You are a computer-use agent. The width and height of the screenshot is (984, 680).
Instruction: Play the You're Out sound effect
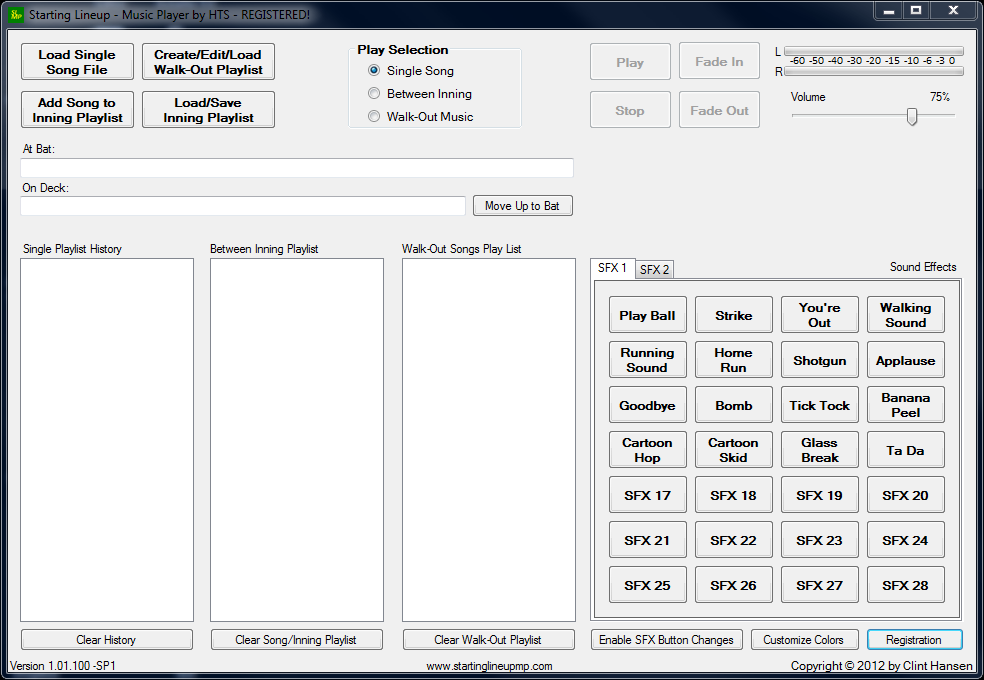pyautogui.click(x=820, y=315)
